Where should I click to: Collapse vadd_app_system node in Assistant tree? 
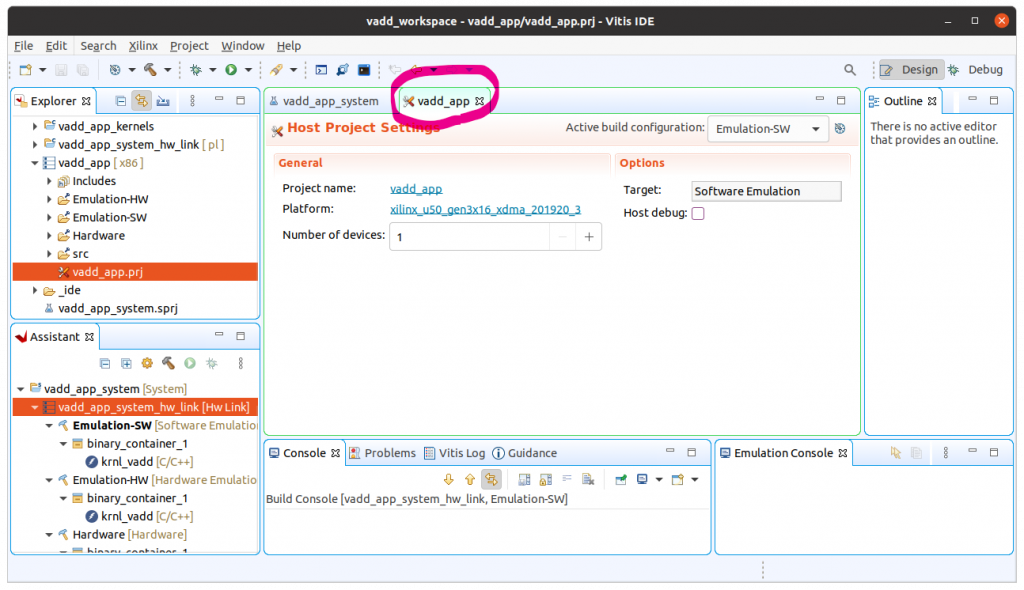click(22, 389)
